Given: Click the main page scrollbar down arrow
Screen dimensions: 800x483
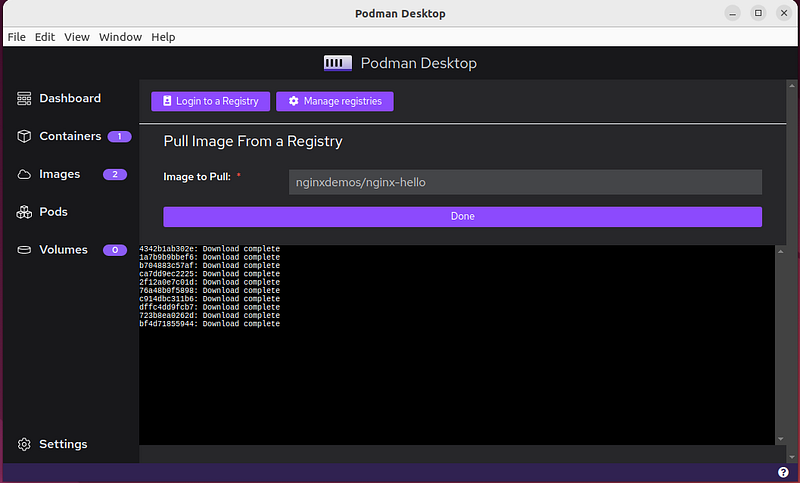Looking at the screenshot, I should (x=792, y=457).
